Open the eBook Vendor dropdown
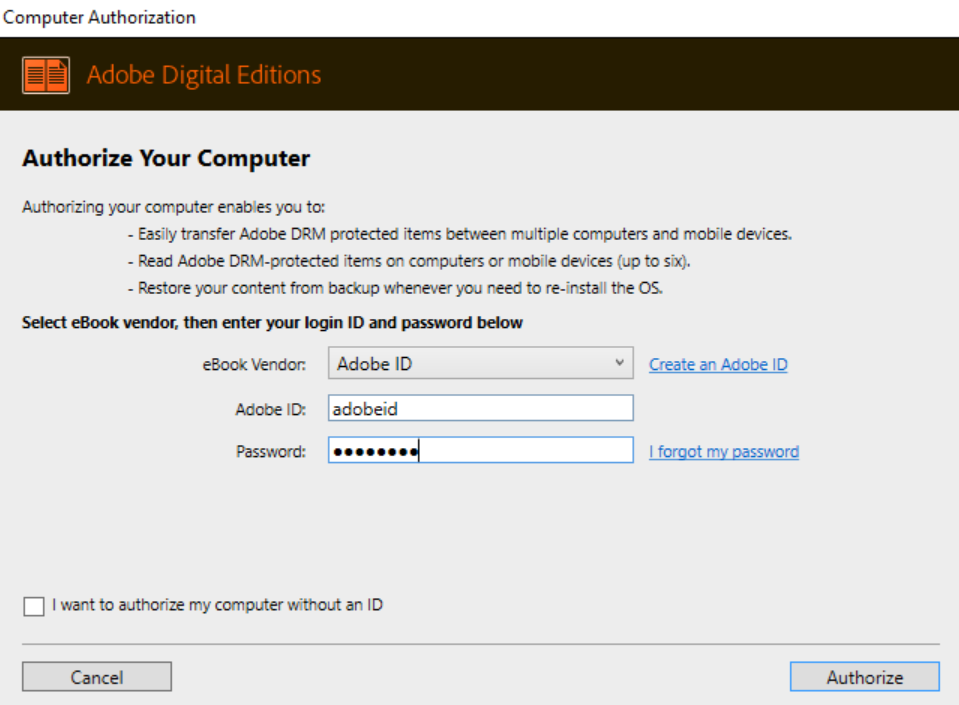Viewport: 959px width, 705px height. (481, 363)
